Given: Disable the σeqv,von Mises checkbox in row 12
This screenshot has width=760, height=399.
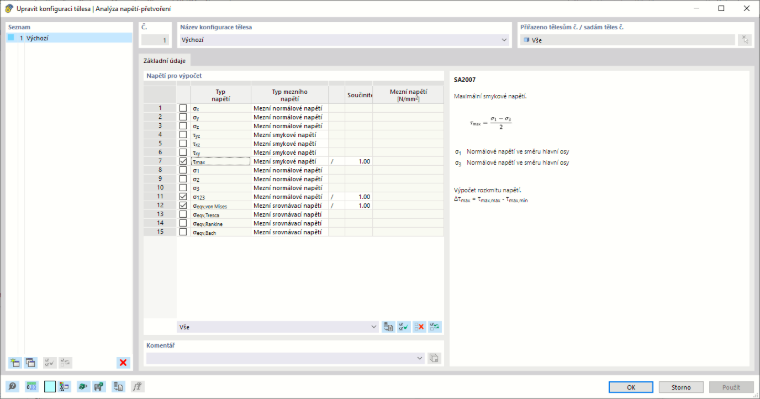Looking at the screenshot, I should pyautogui.click(x=183, y=205).
